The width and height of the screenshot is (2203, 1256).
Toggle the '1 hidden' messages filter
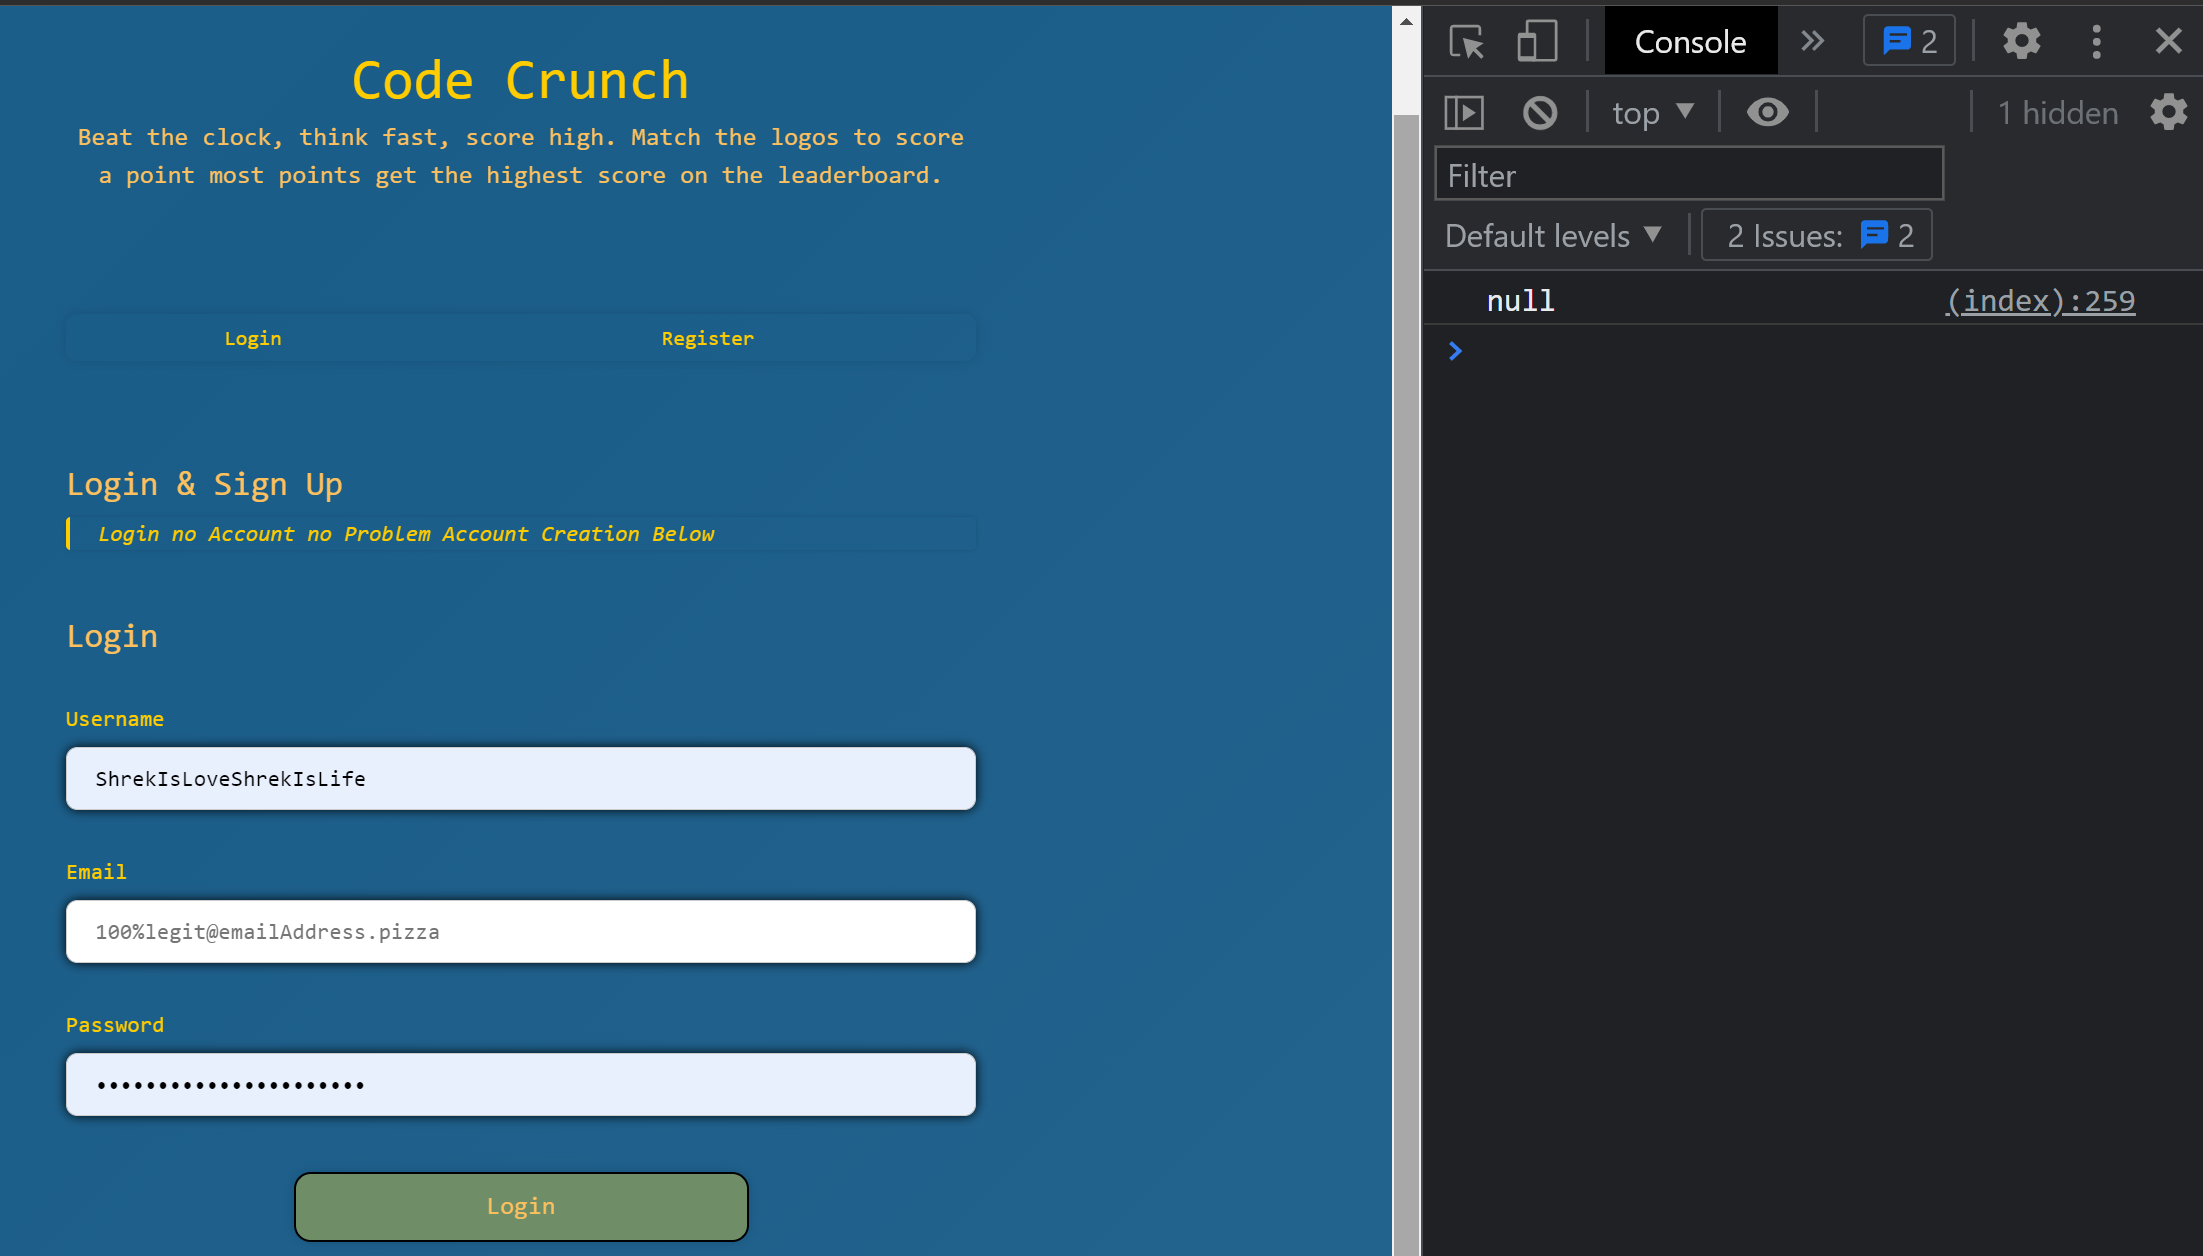click(x=2056, y=113)
